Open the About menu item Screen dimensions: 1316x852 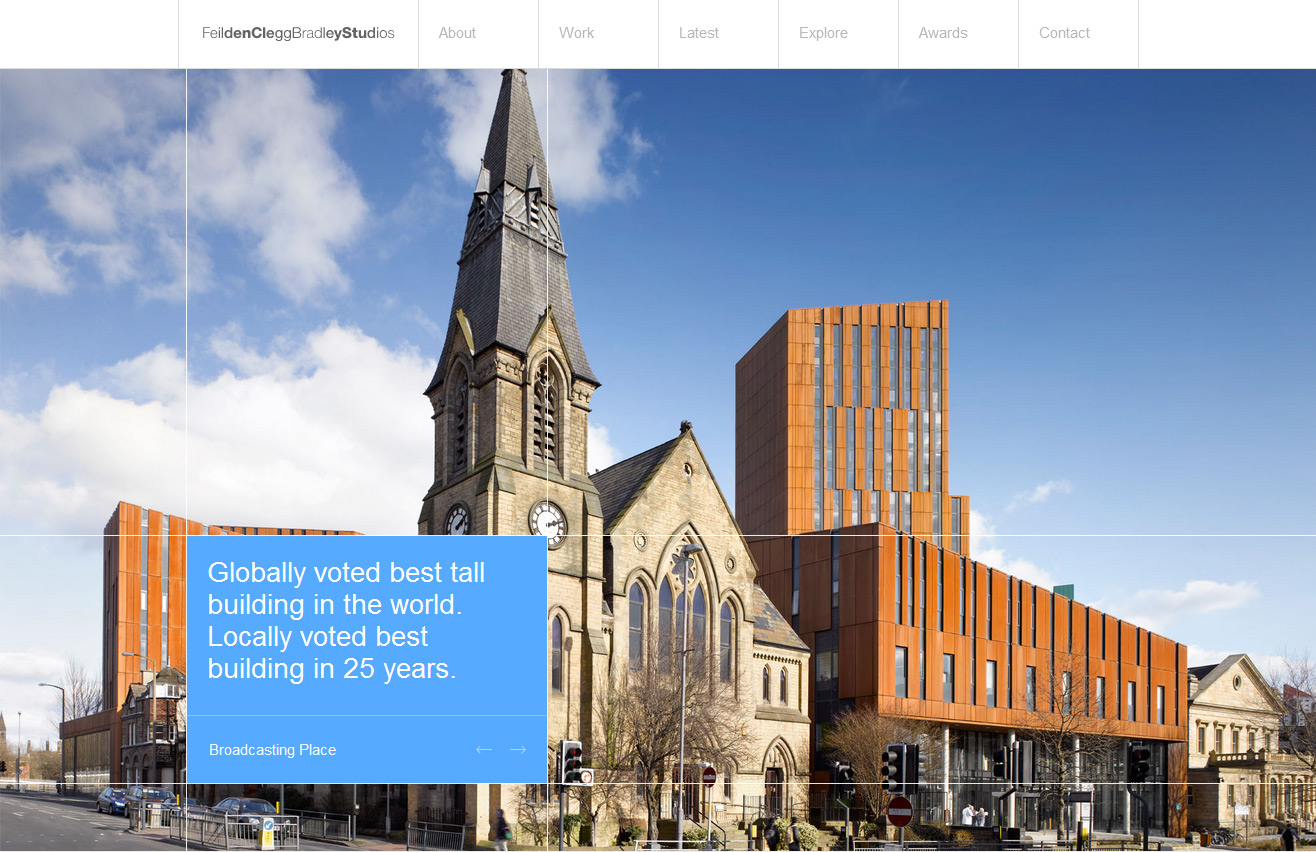pyautogui.click(x=457, y=33)
